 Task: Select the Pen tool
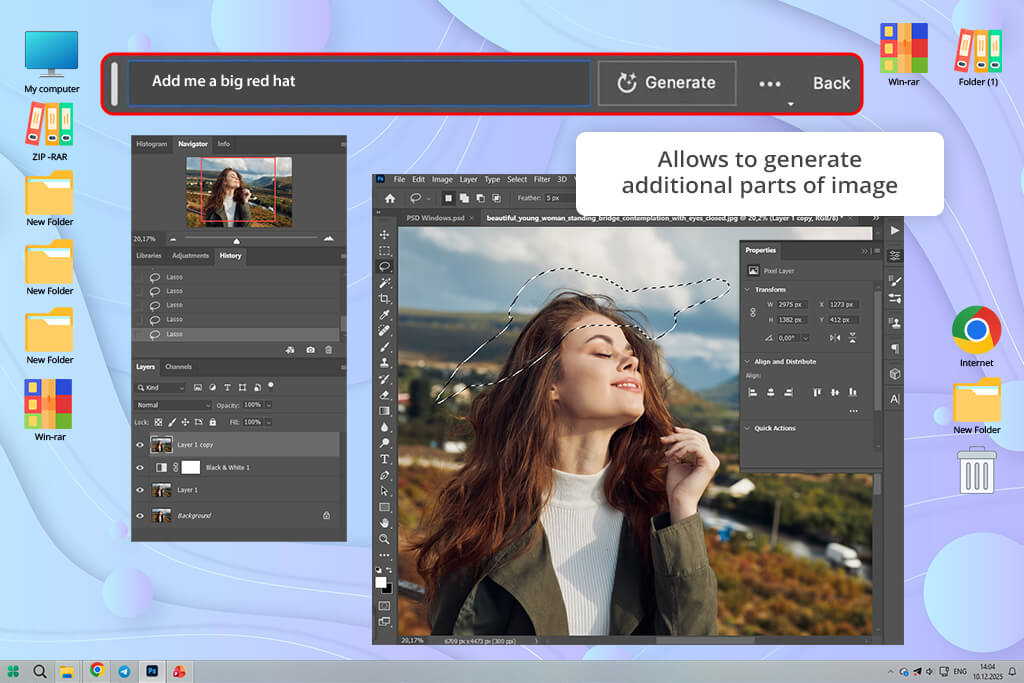click(x=384, y=475)
